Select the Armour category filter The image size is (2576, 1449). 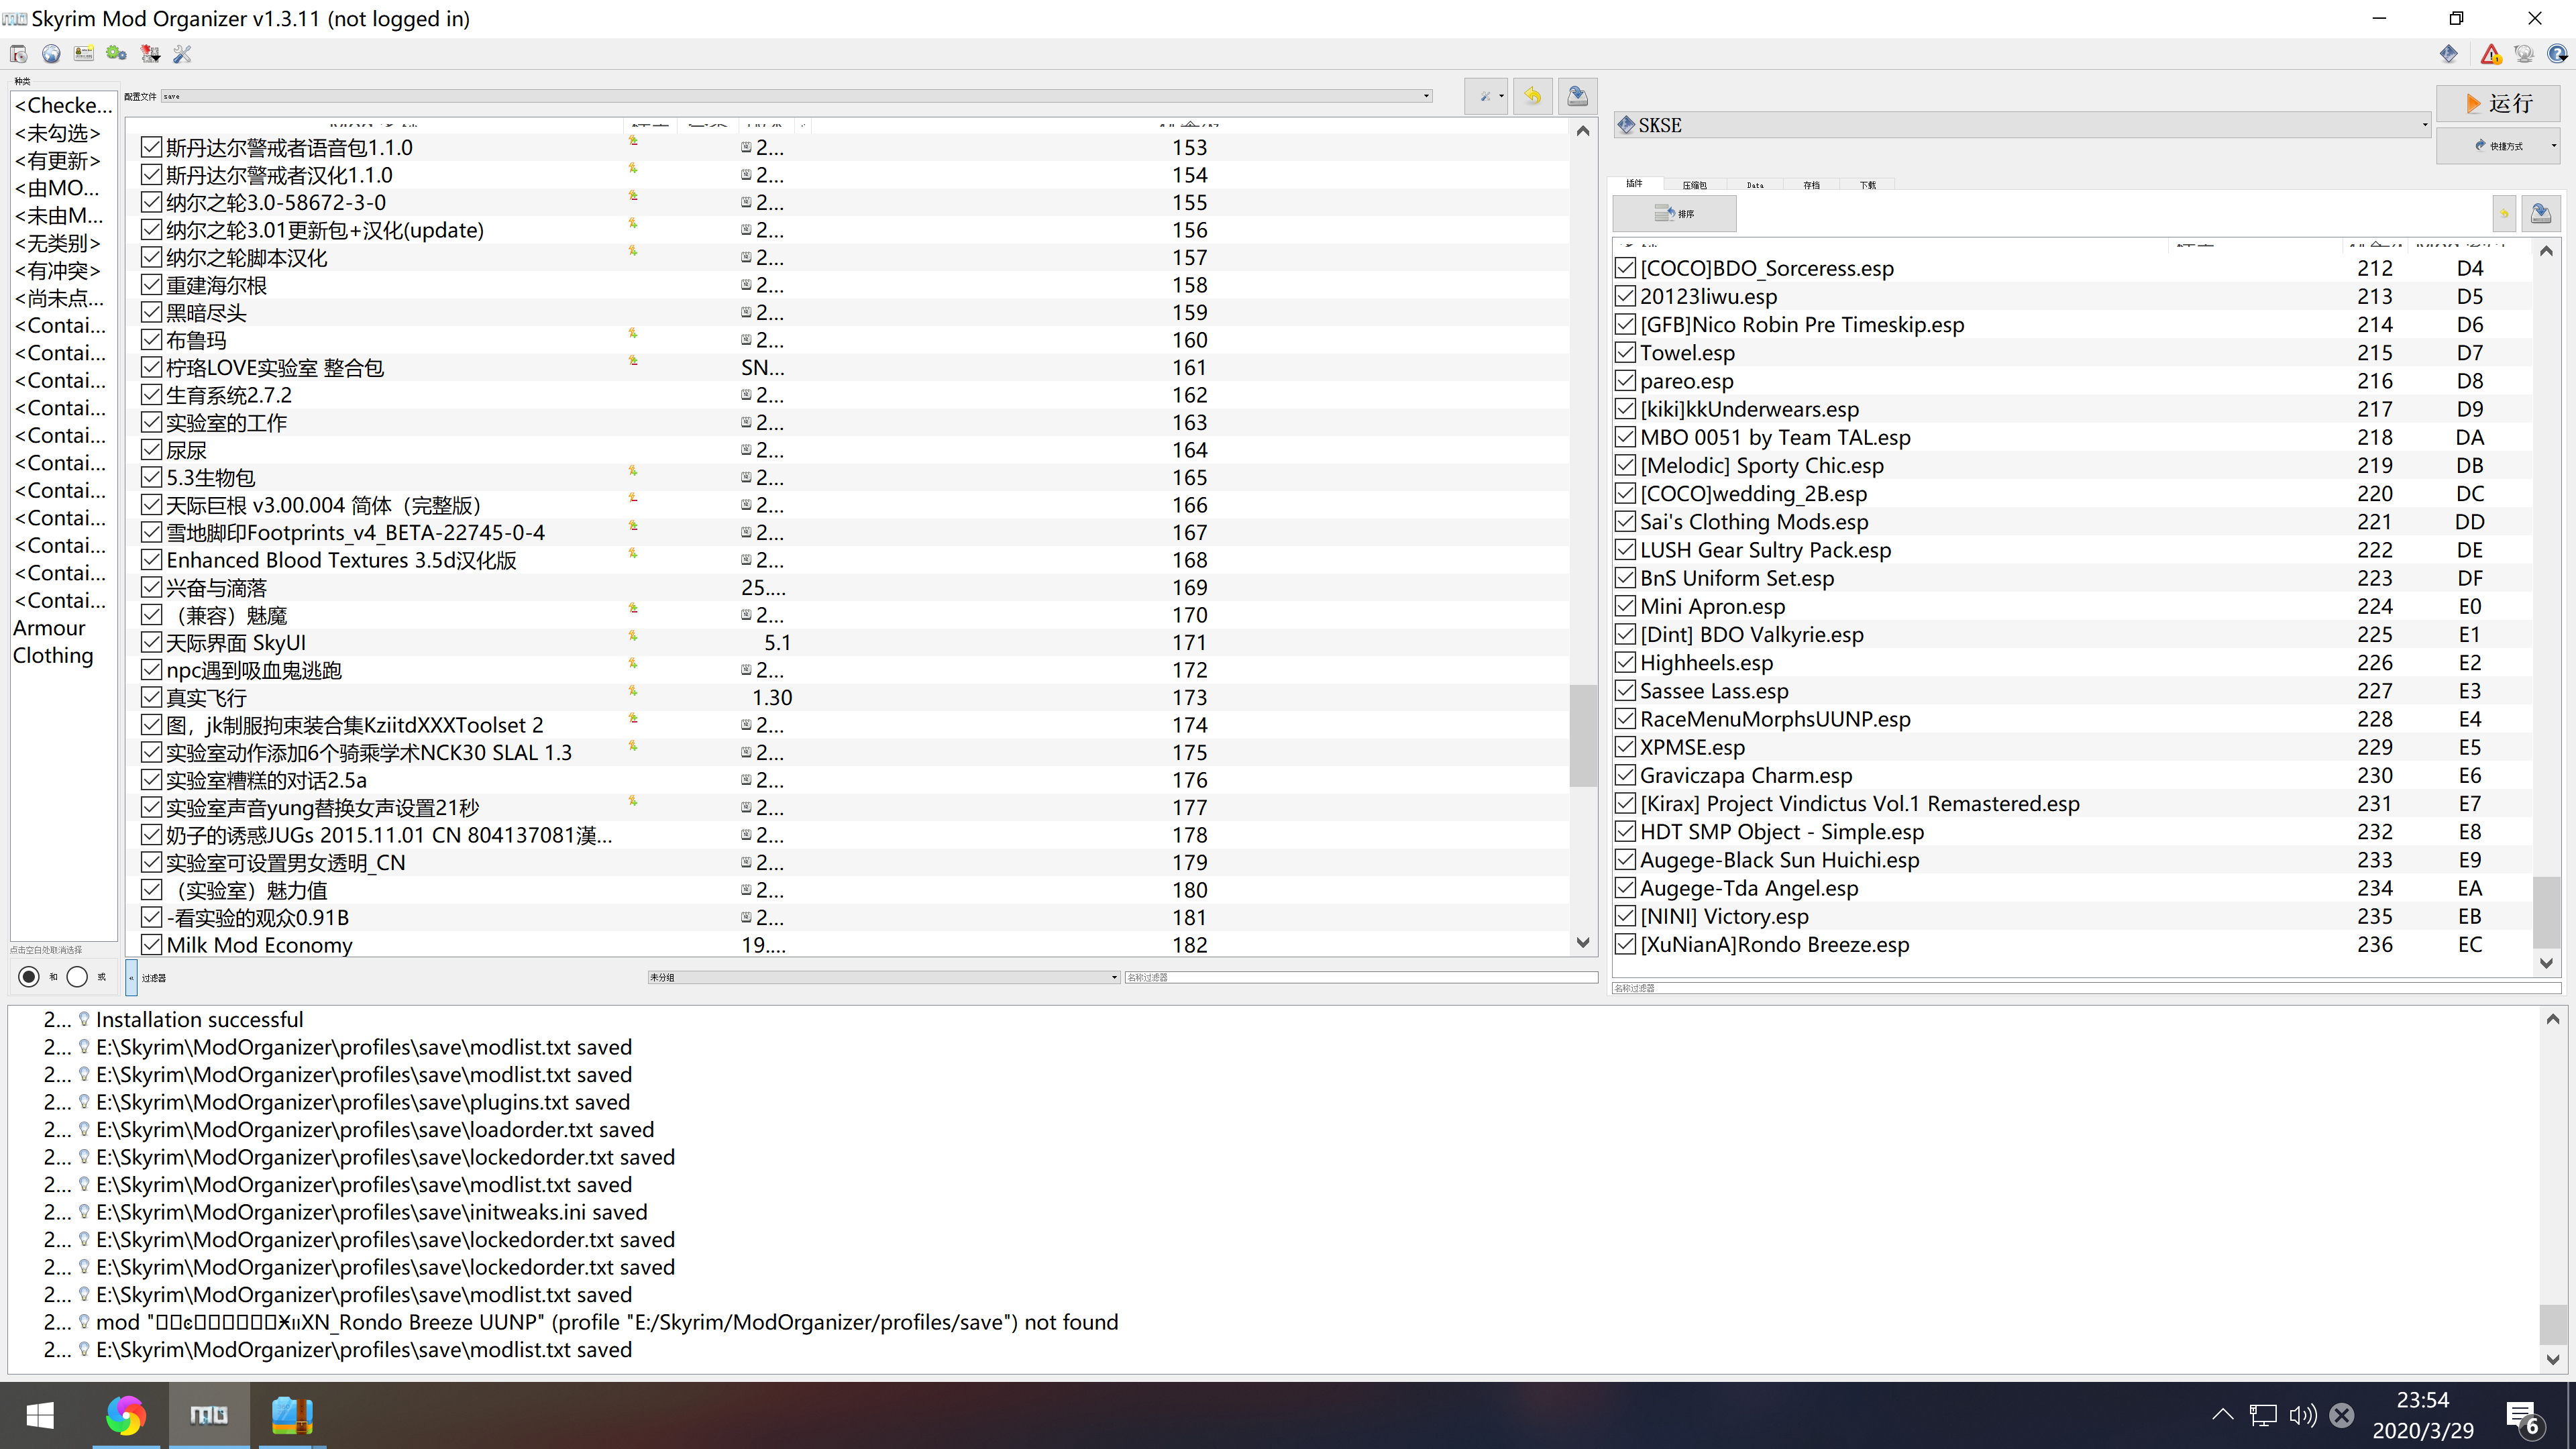click(x=50, y=628)
